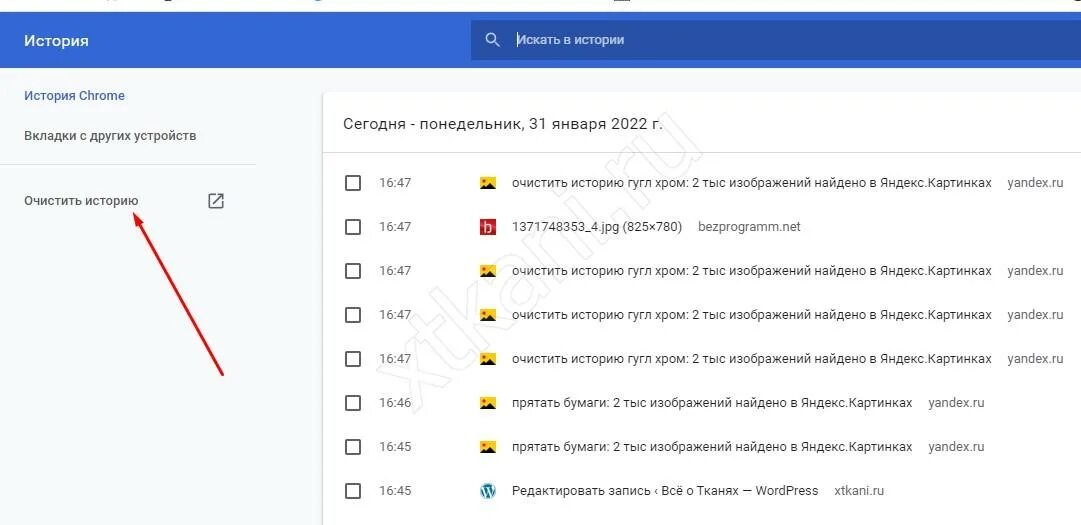Check the box for the 16:45 прятать бумаги entry
Screen dimensions: 1081x525
352,447
